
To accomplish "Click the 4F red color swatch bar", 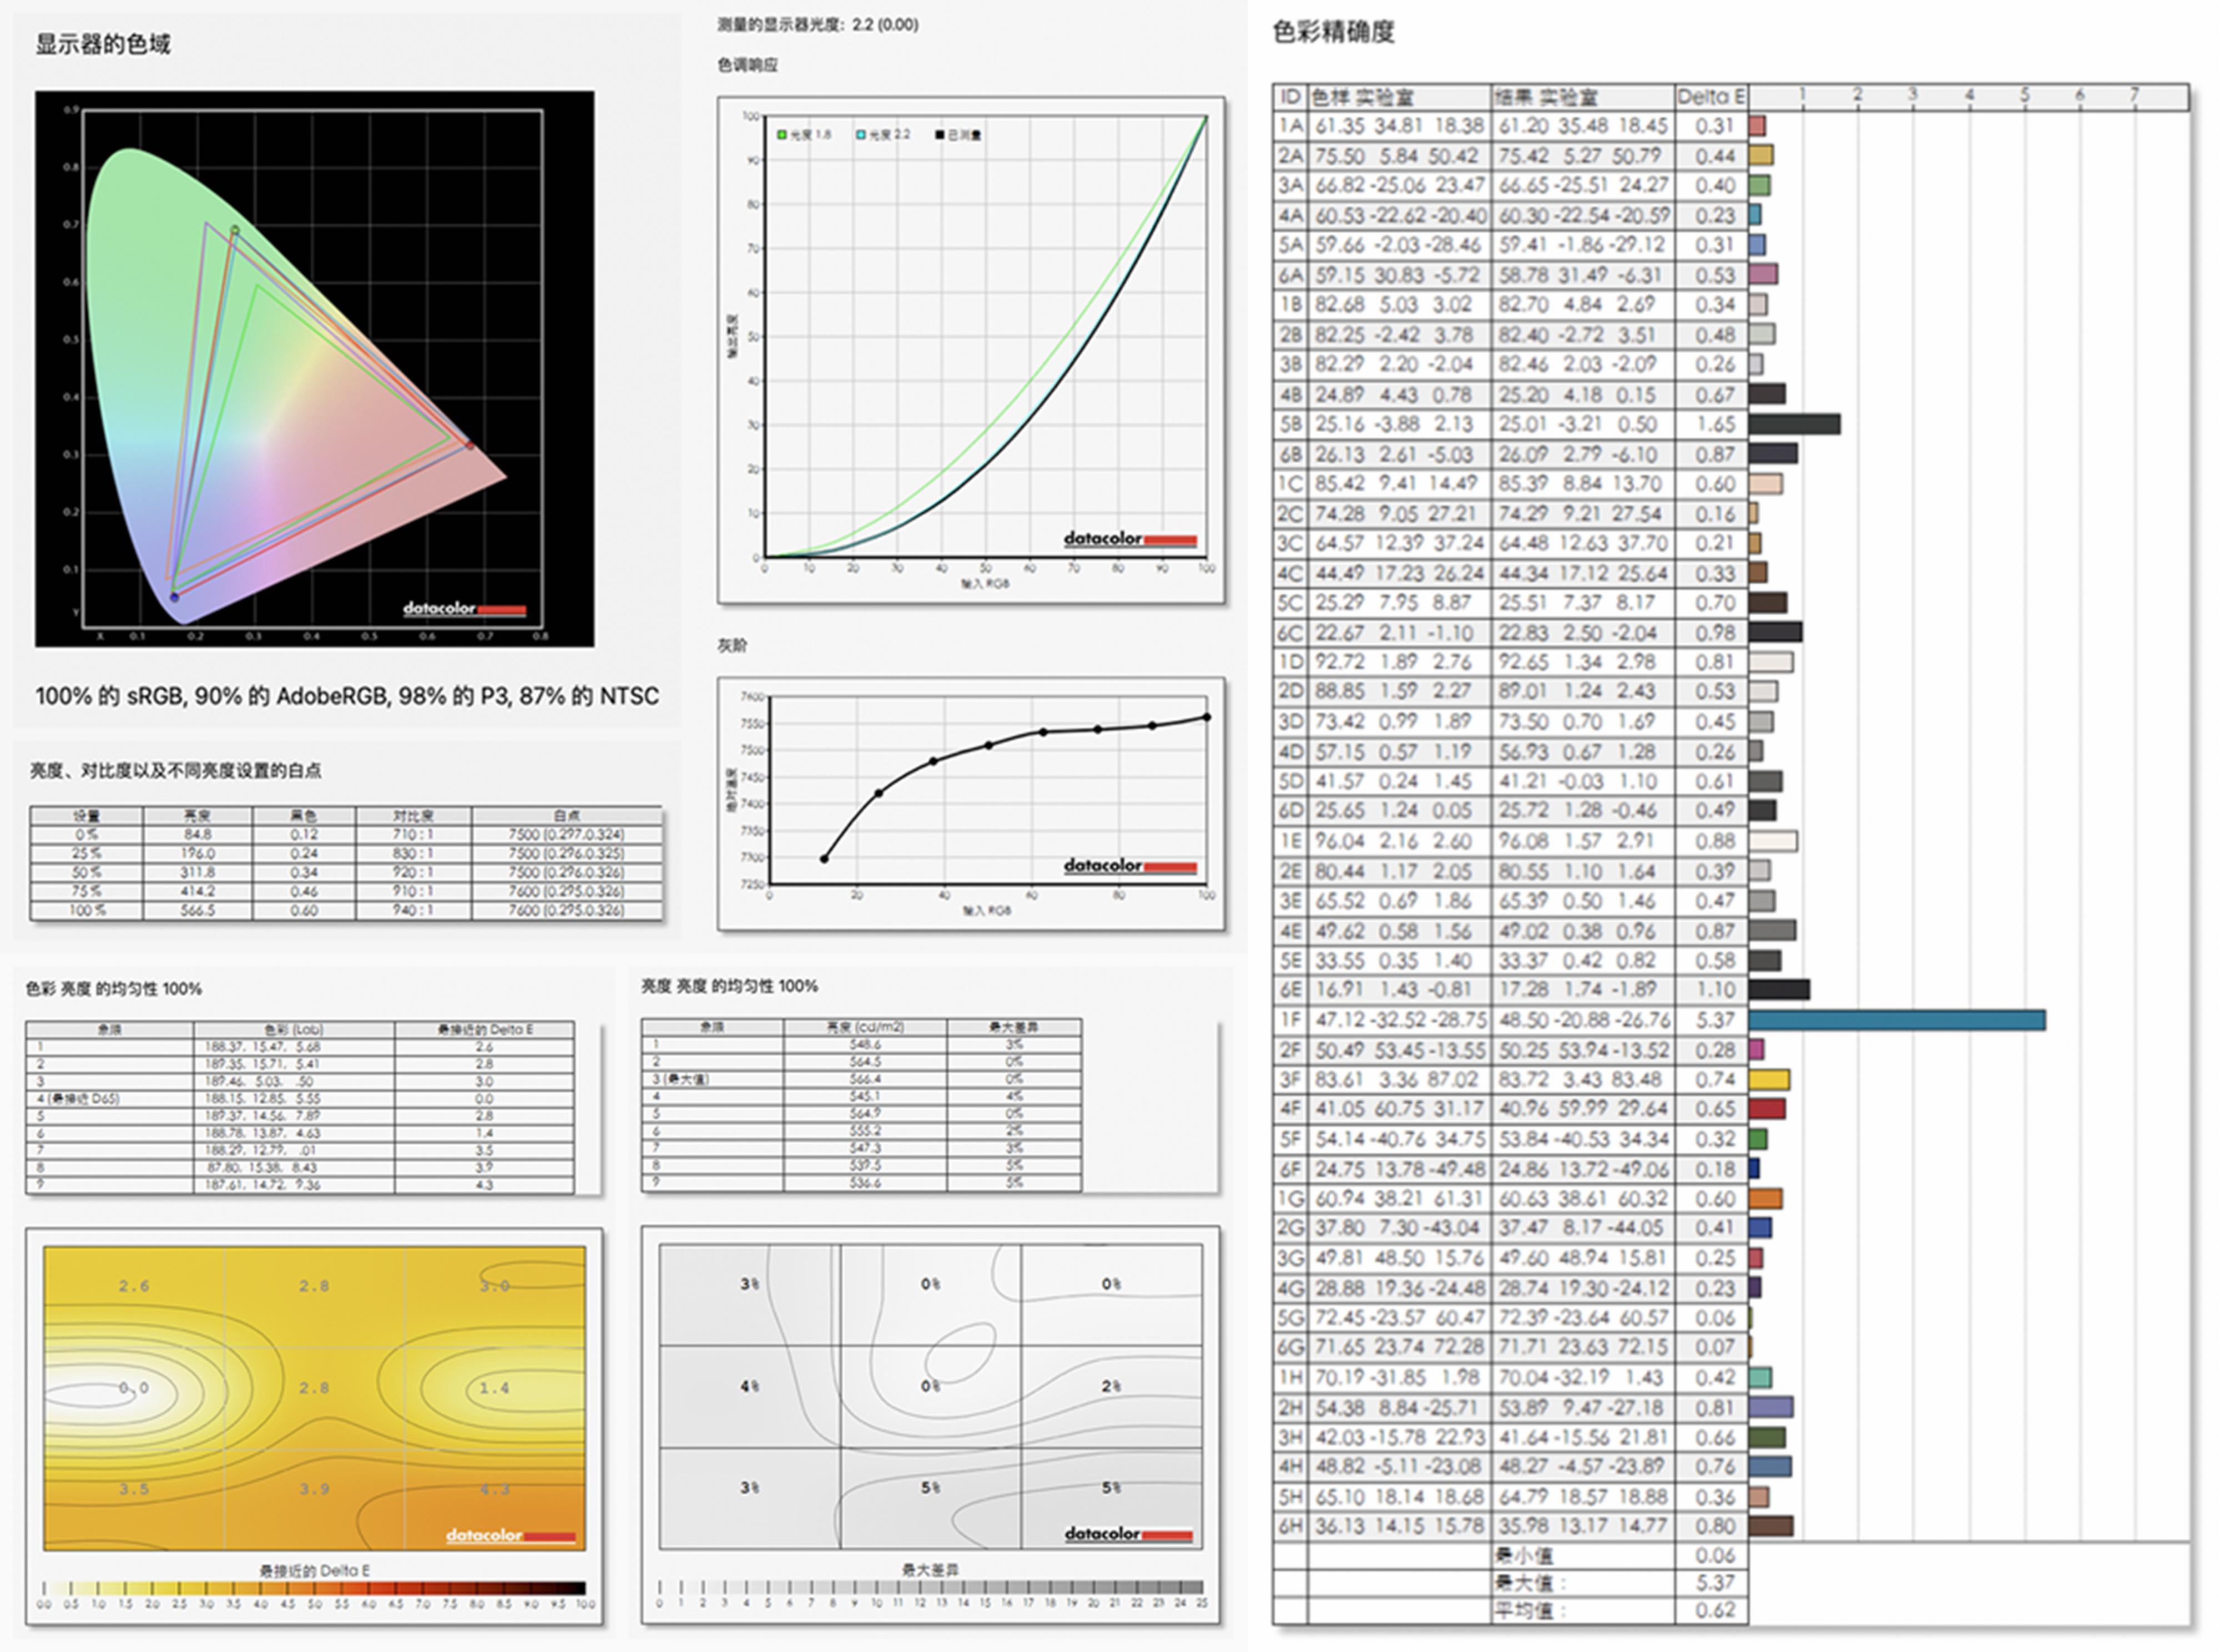I will coord(1767,1109).
